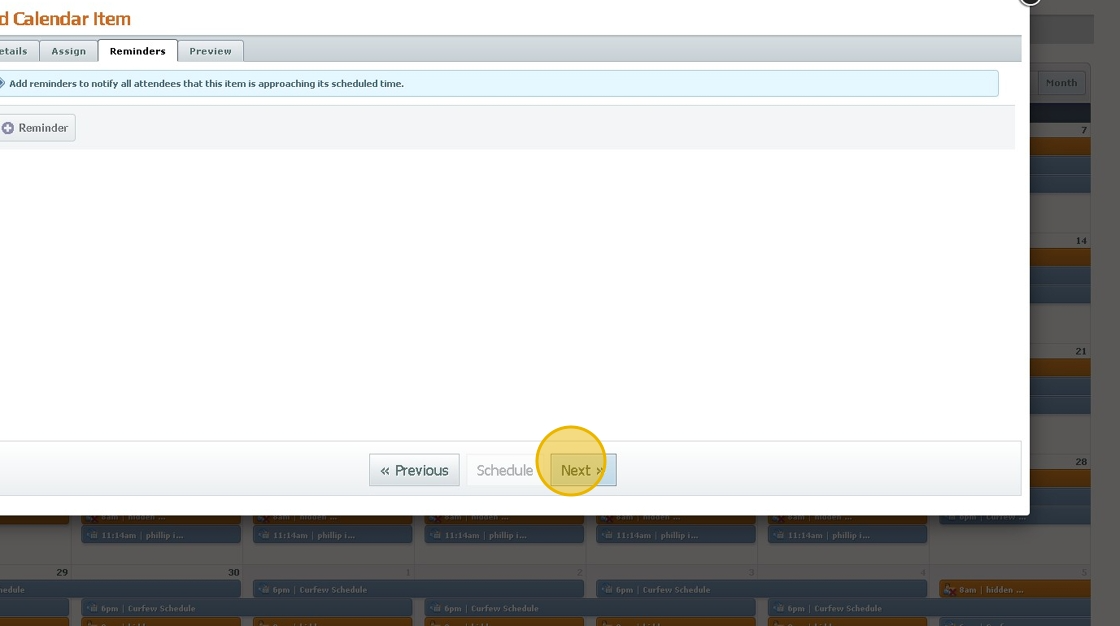1120x626 pixels.
Task: Go back with the Previous button
Action: [414, 470]
